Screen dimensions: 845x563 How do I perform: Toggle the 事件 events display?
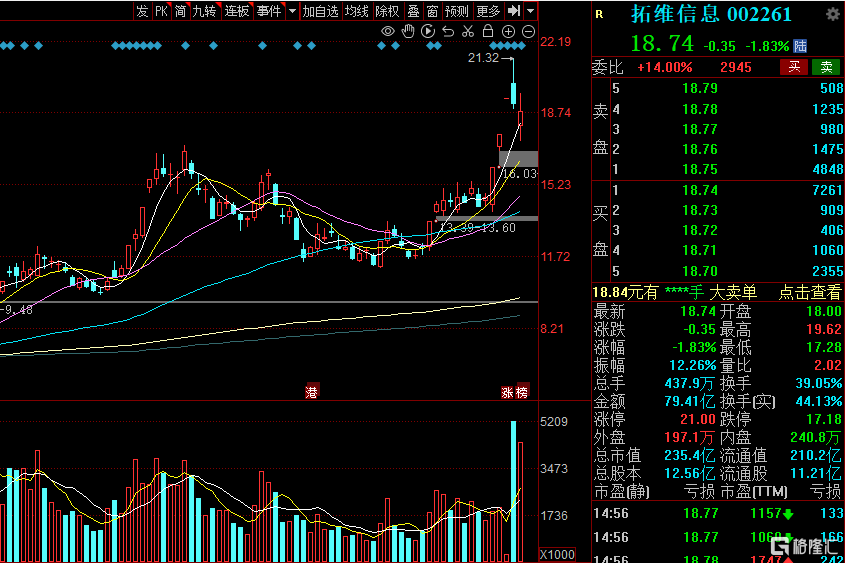click(x=269, y=11)
